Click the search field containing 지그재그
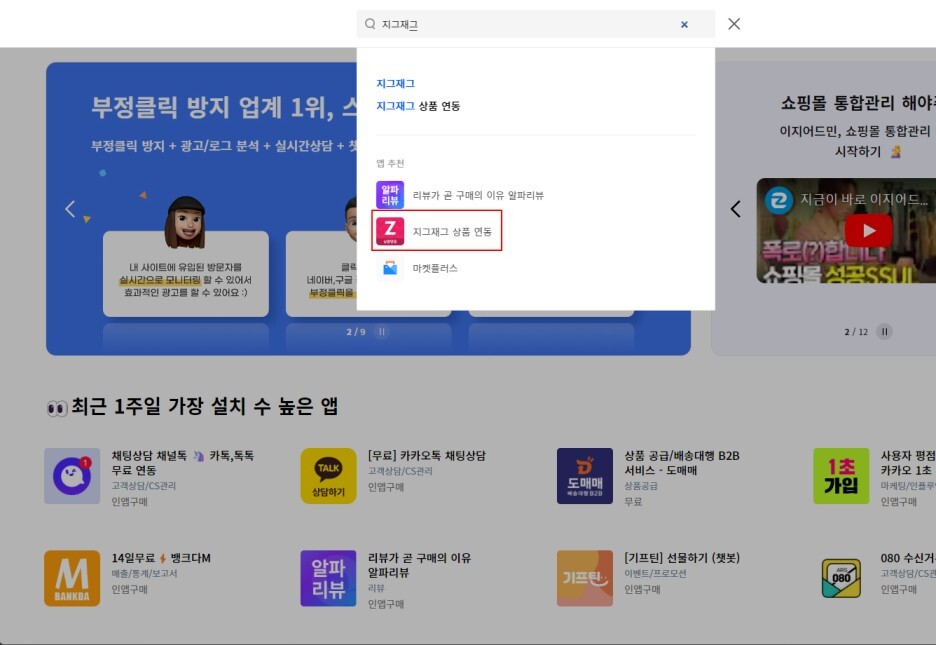 coord(535,24)
